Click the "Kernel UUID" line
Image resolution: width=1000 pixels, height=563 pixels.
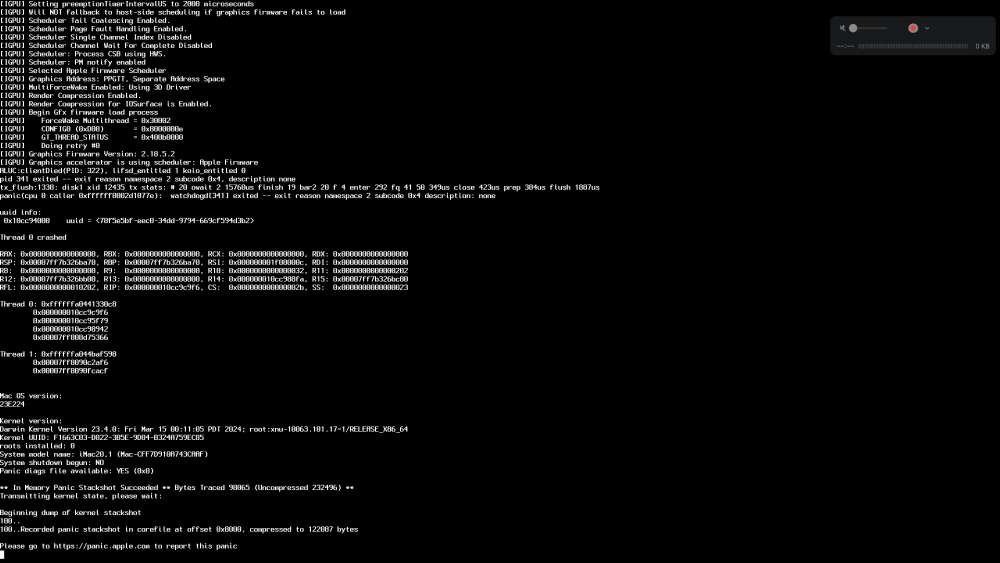[102, 437]
